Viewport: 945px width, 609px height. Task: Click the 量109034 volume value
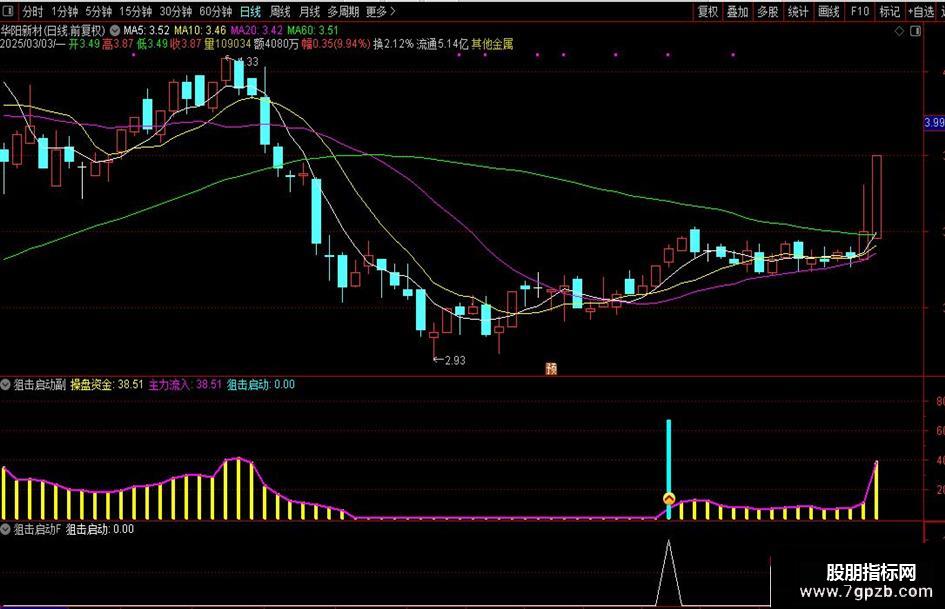point(228,43)
